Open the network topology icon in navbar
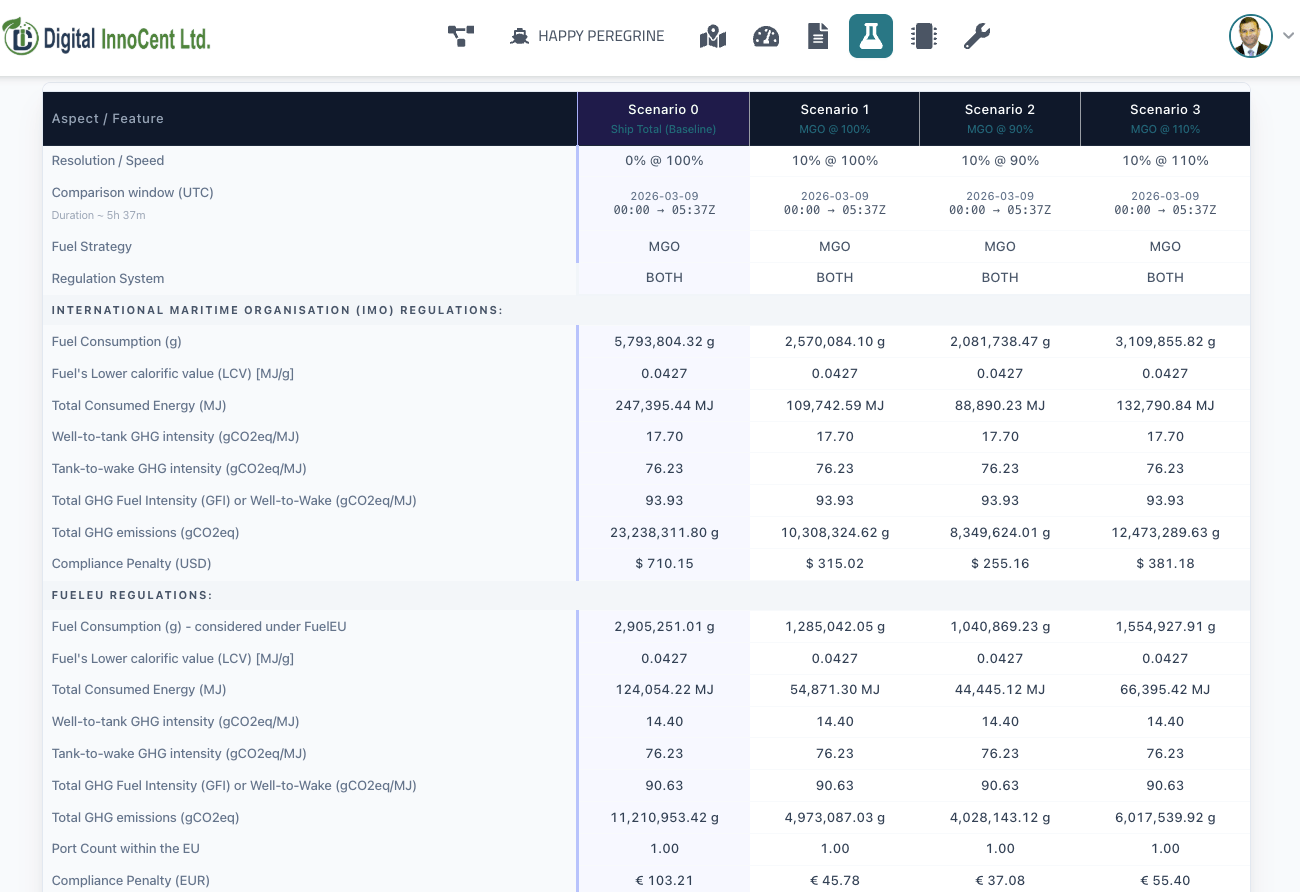The height and width of the screenshot is (892, 1300). [461, 37]
